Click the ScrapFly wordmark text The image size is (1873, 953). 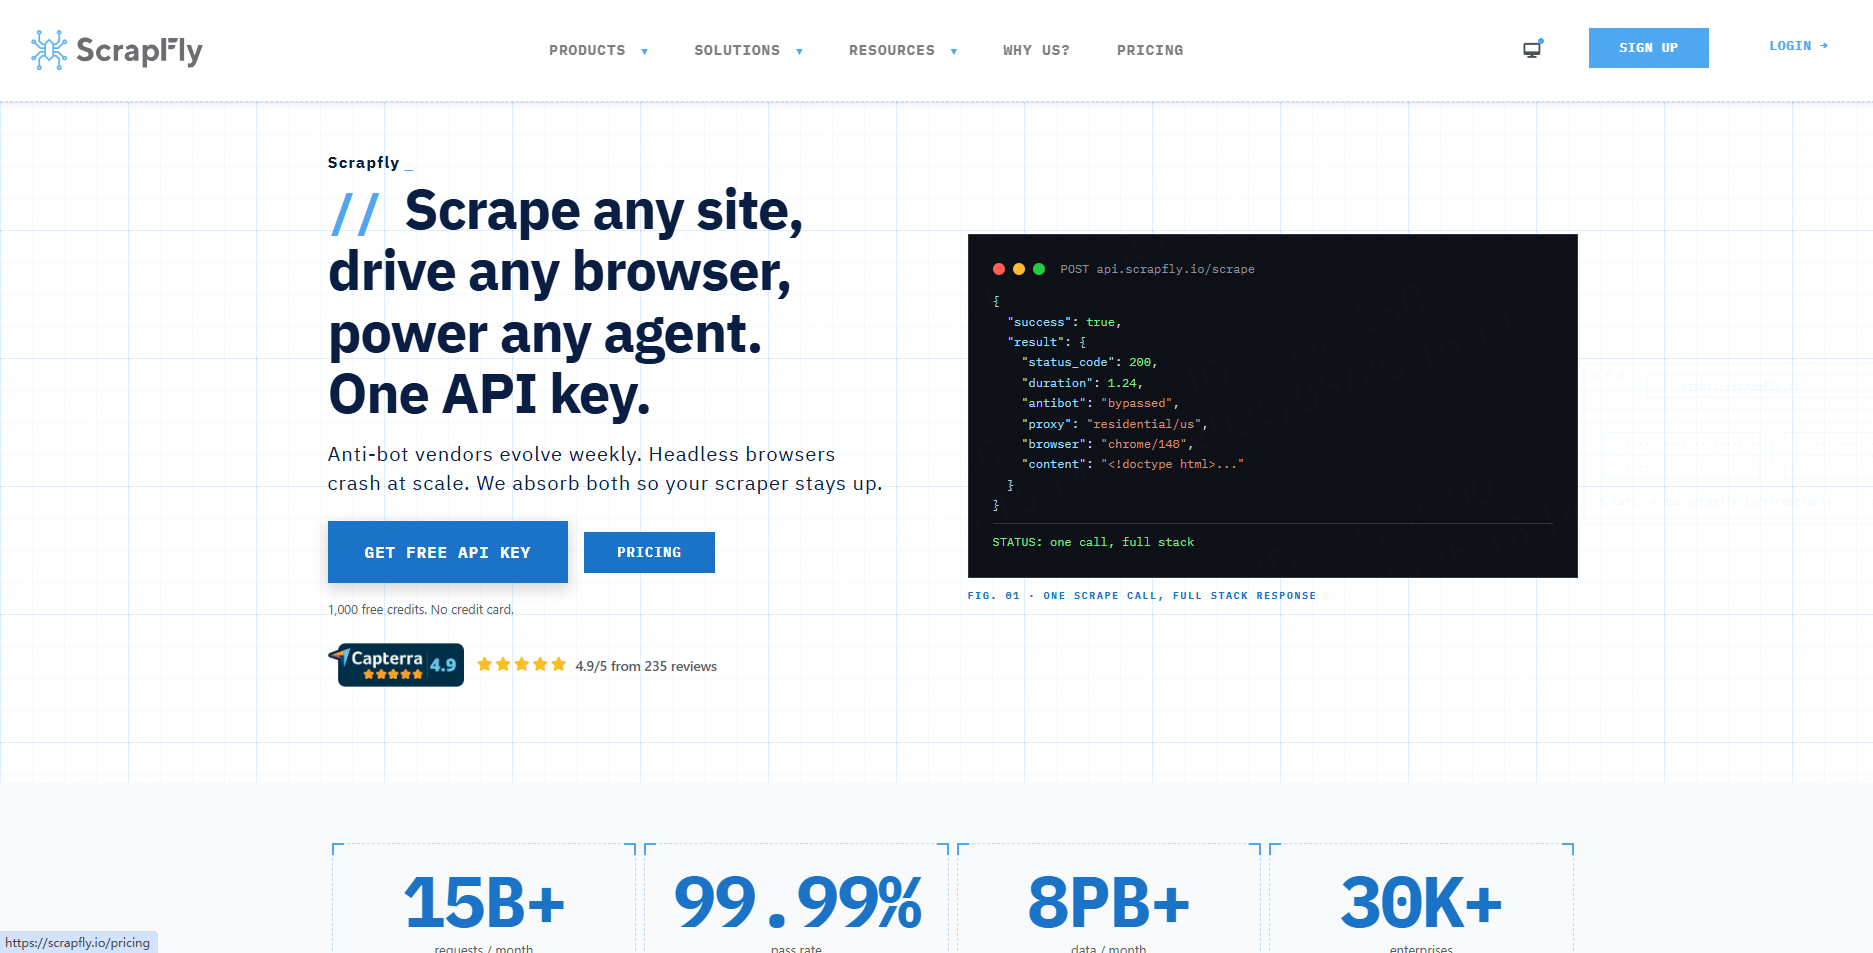139,50
